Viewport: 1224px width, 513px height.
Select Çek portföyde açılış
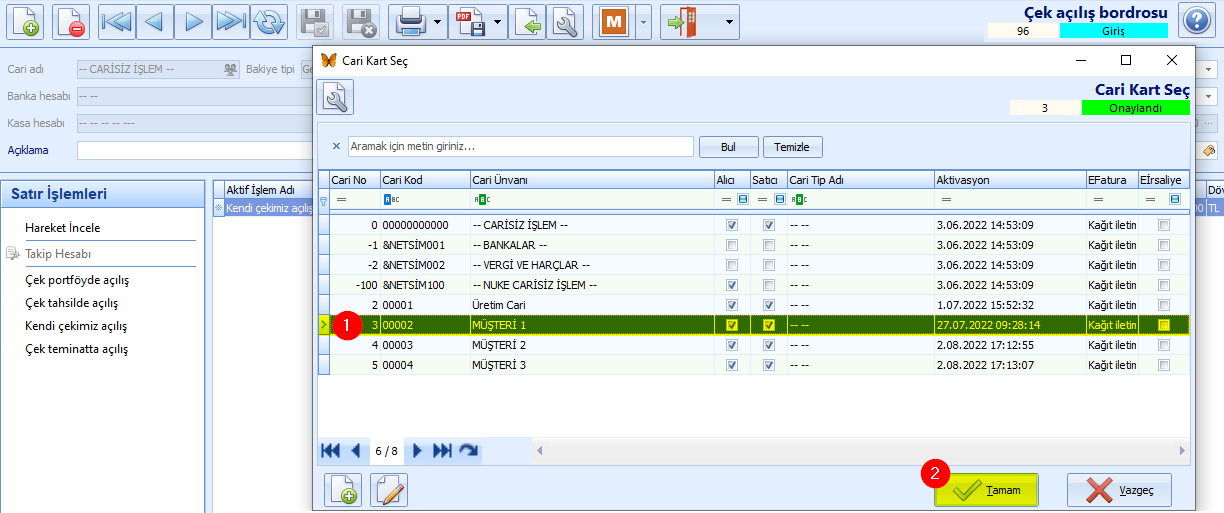point(77,280)
